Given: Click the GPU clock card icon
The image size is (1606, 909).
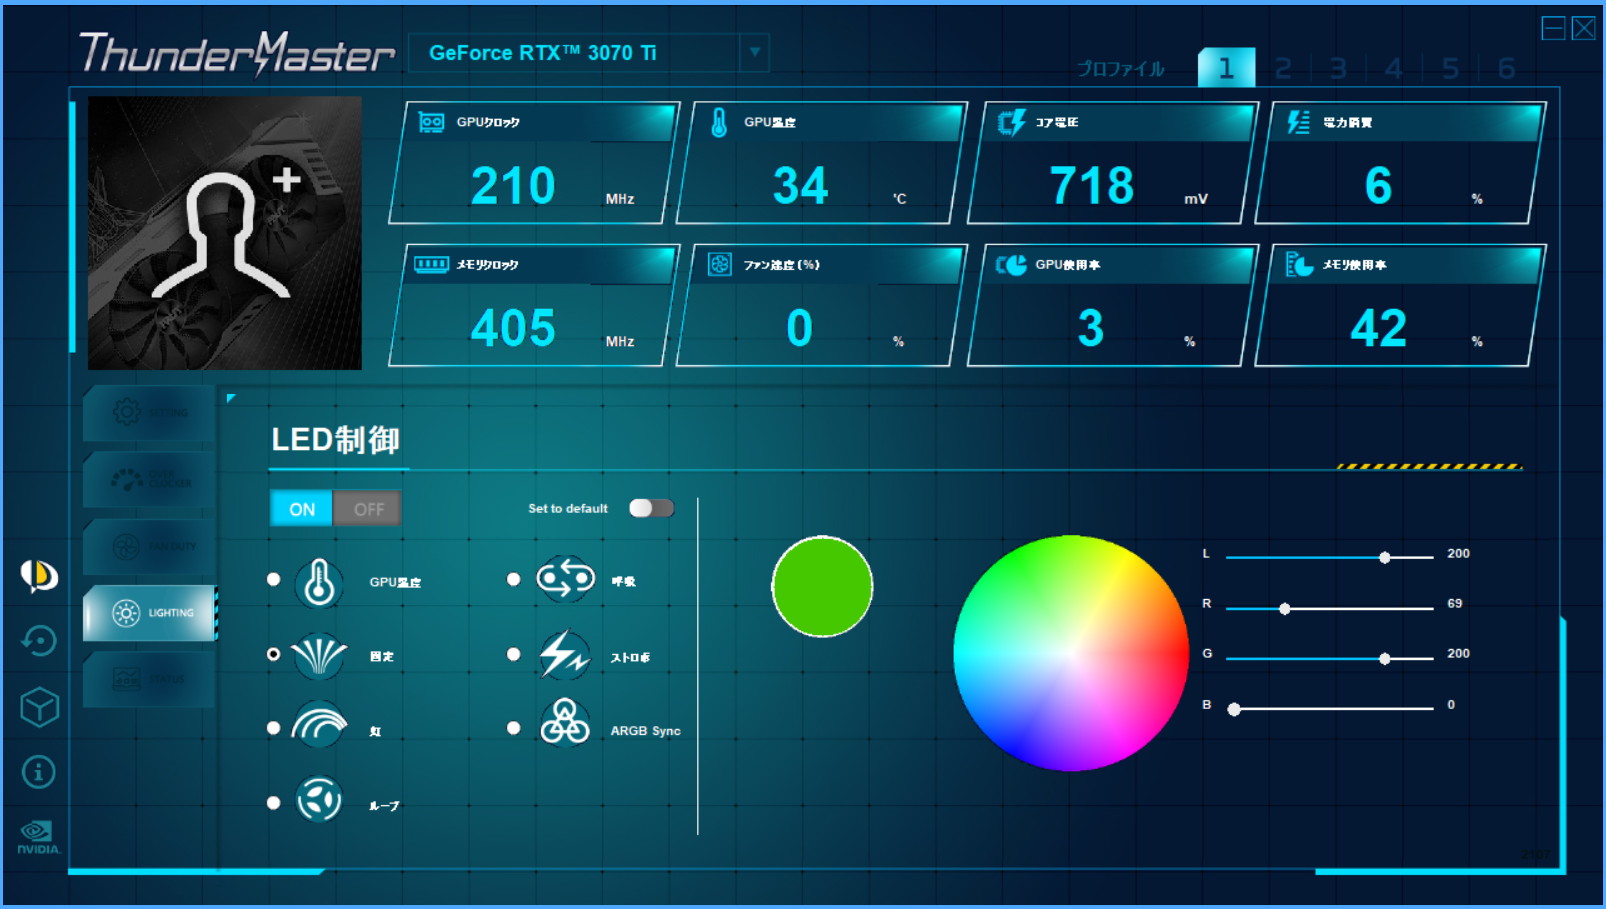Looking at the screenshot, I should tap(431, 122).
